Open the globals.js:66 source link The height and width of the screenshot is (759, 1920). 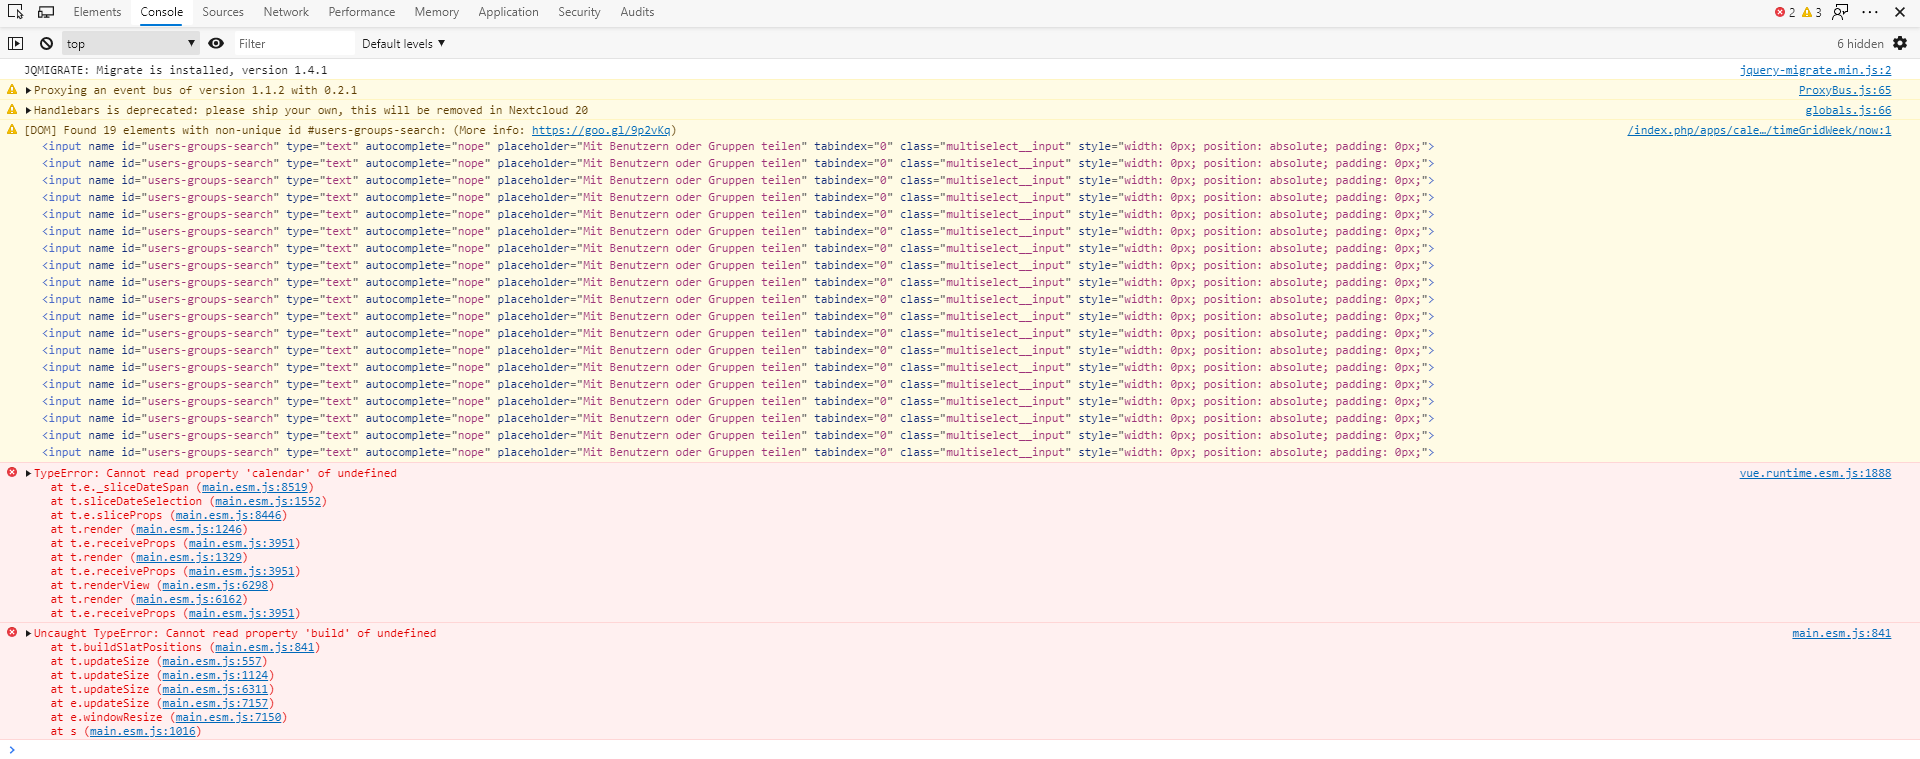point(1848,110)
